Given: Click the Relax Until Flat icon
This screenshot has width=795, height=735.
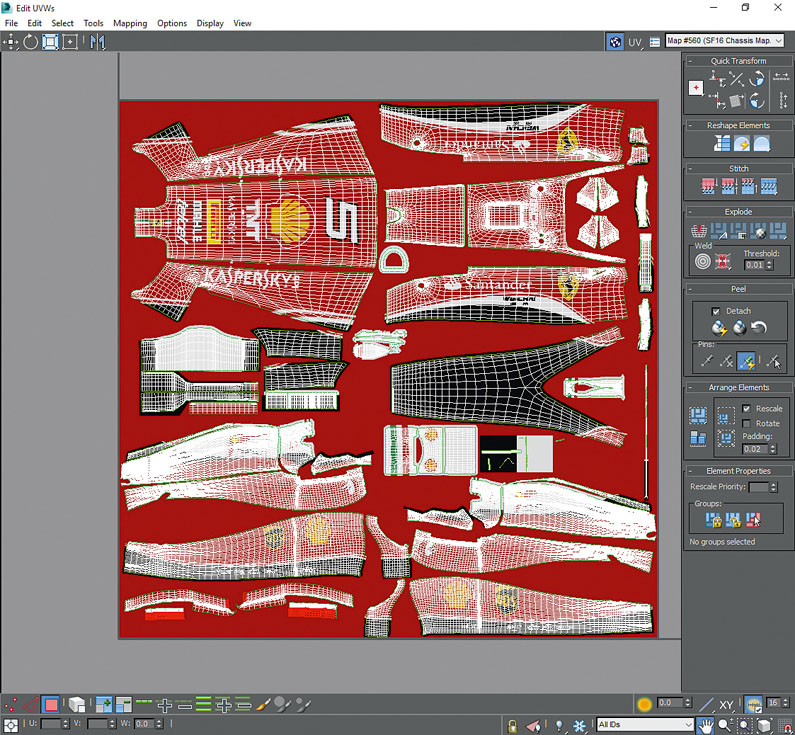Looking at the screenshot, I should (x=741, y=143).
